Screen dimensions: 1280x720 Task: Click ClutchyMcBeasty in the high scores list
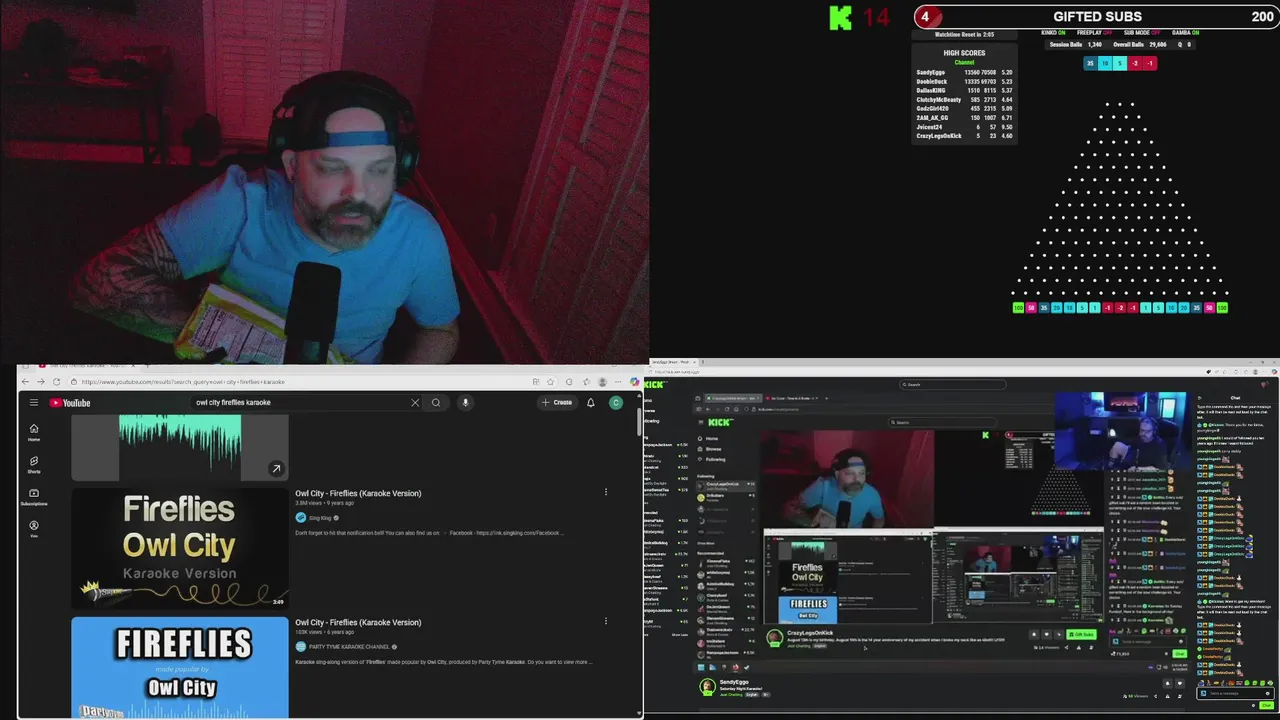[938, 100]
